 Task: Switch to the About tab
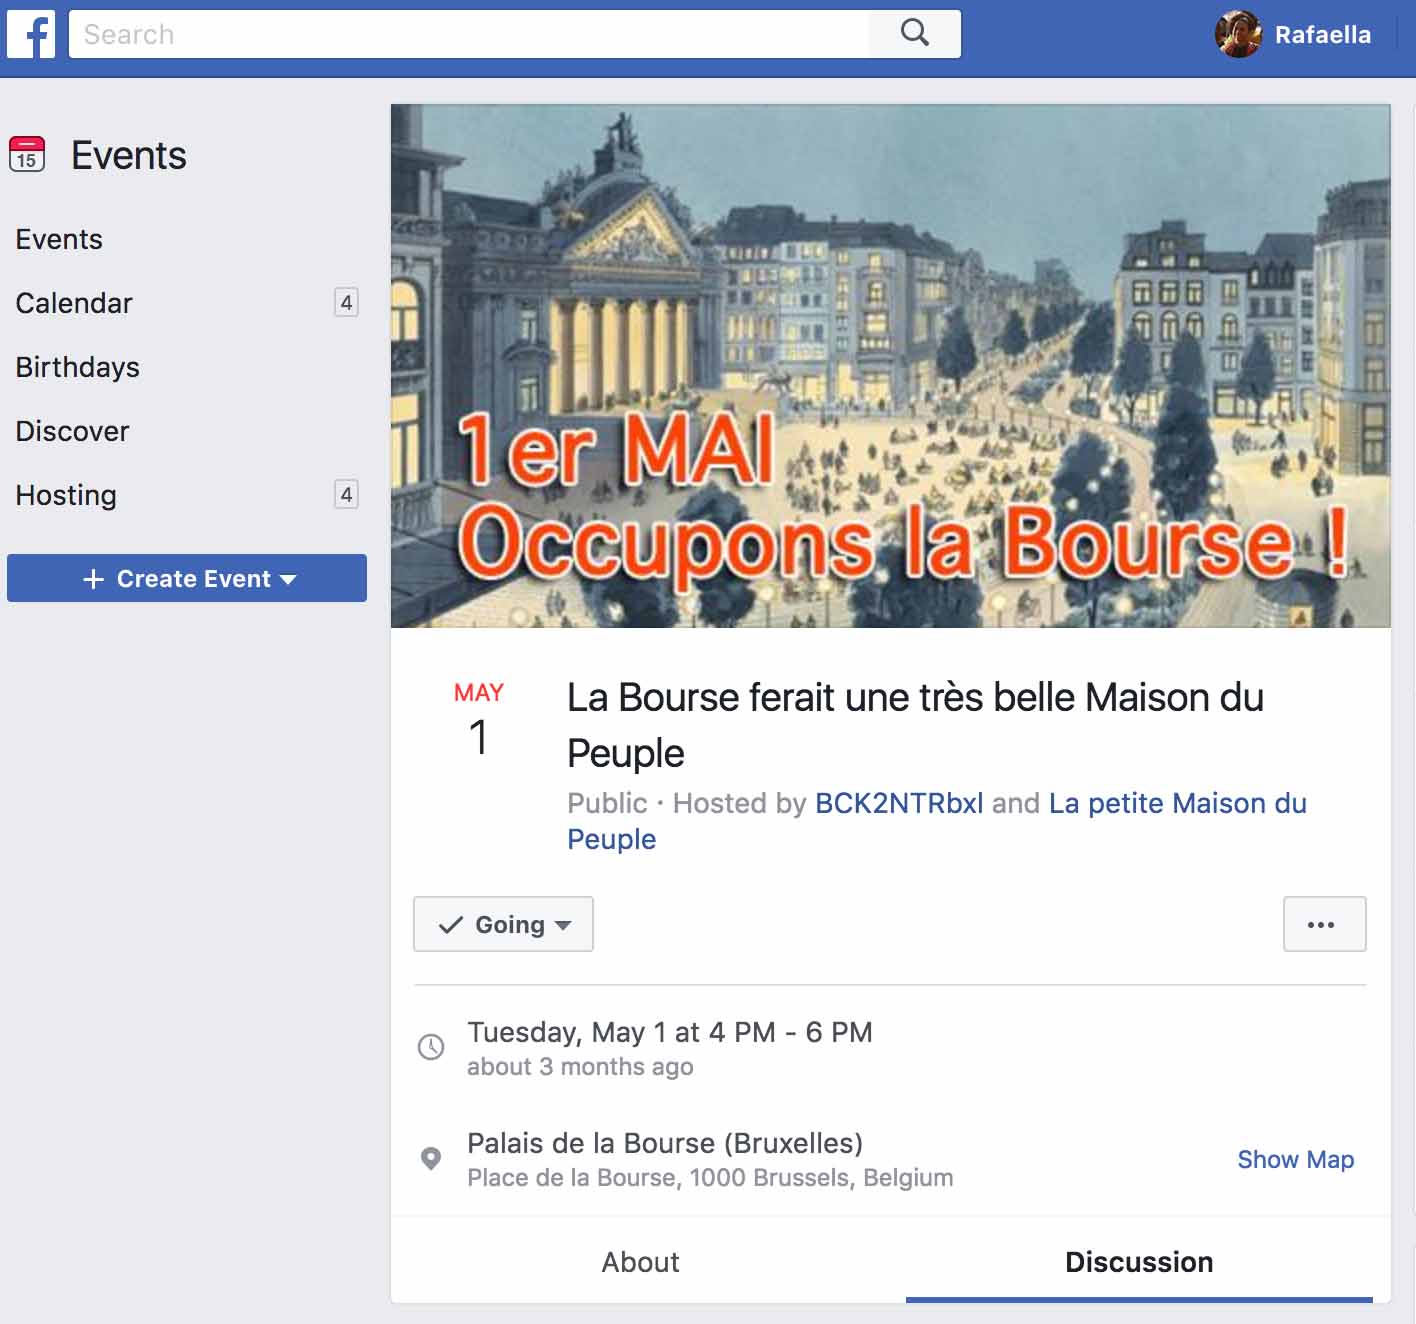[640, 1262]
